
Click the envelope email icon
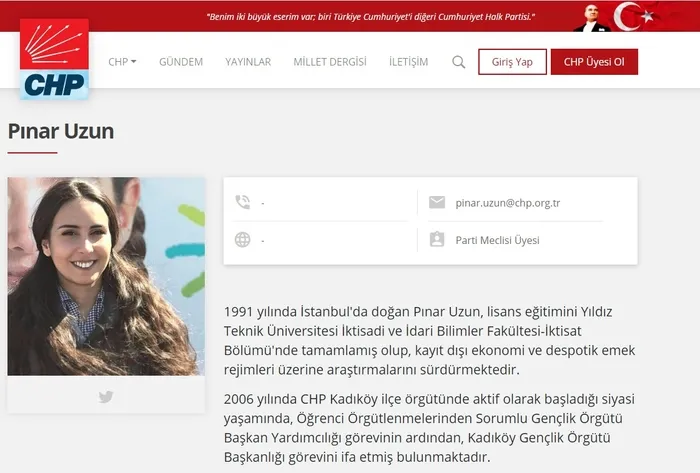[436, 202]
